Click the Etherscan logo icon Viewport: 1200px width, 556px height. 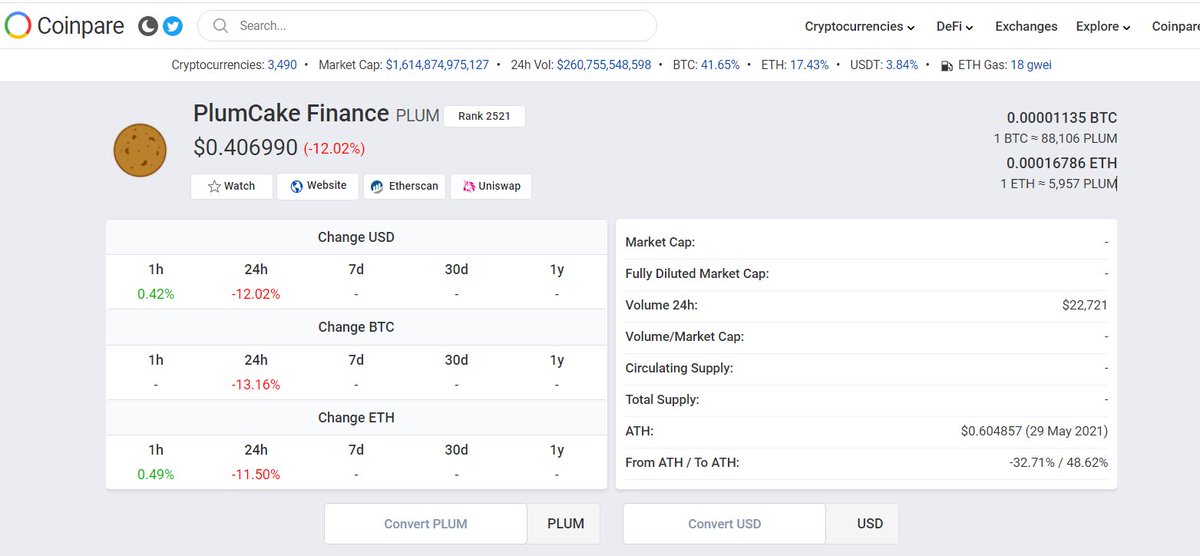tap(378, 186)
